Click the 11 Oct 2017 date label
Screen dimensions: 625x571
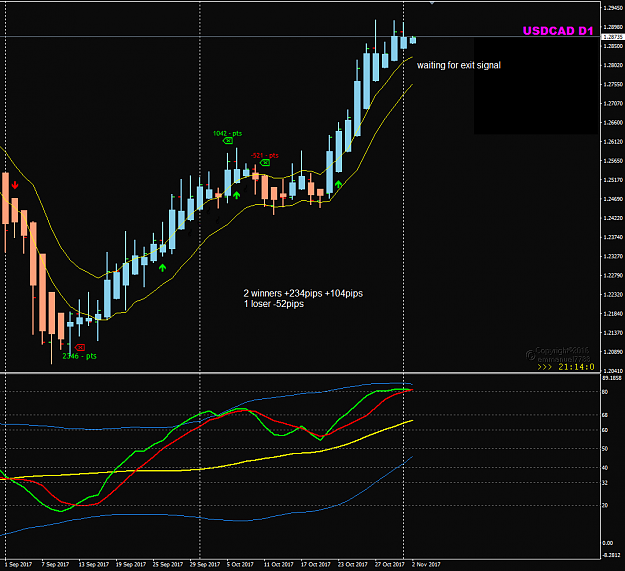click(279, 565)
